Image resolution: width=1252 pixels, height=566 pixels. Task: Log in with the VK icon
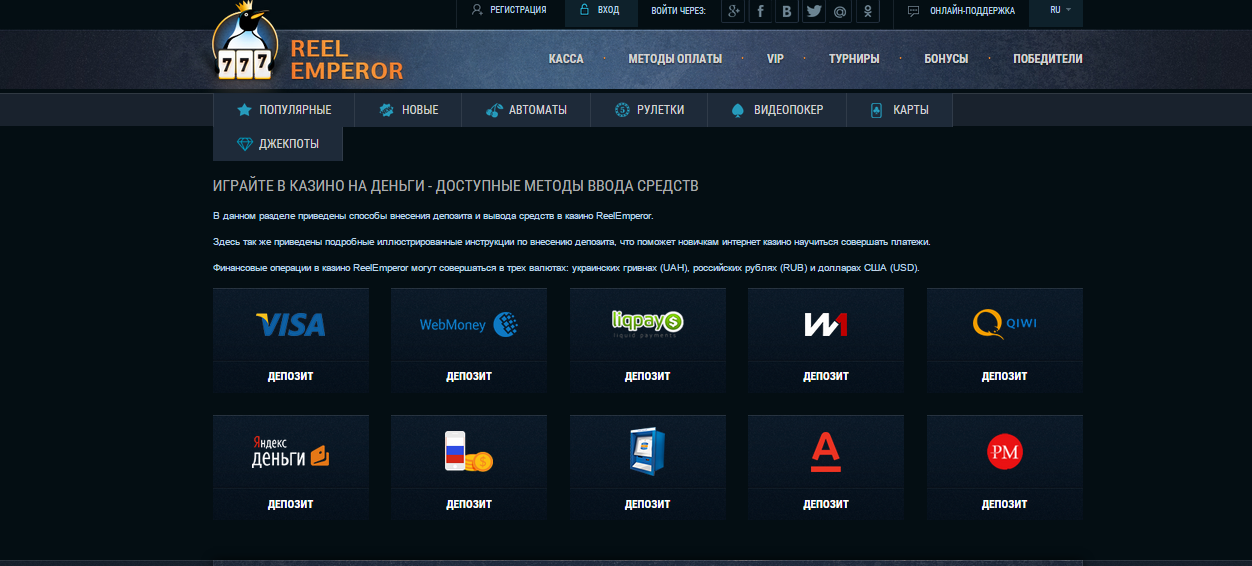788,11
